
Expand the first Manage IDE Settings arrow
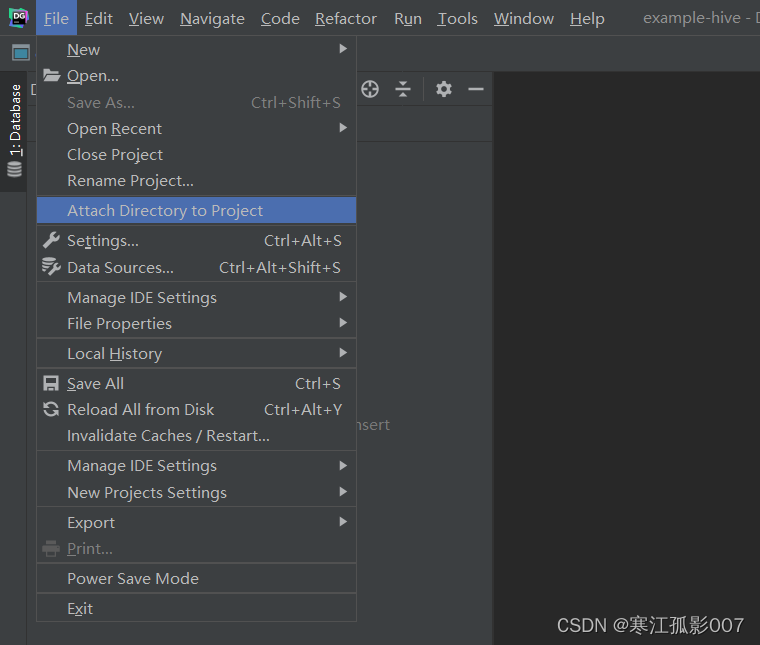(343, 297)
